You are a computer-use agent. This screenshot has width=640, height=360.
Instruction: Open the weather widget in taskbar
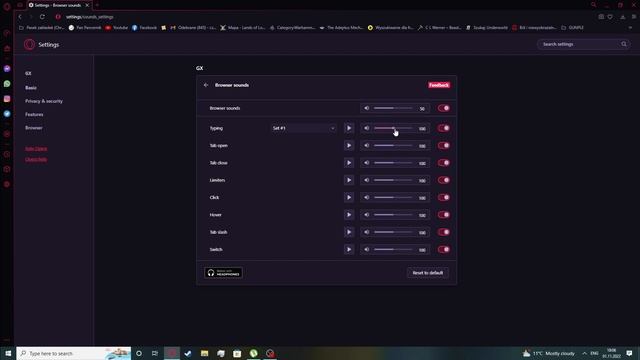pyautogui.click(x=549, y=353)
